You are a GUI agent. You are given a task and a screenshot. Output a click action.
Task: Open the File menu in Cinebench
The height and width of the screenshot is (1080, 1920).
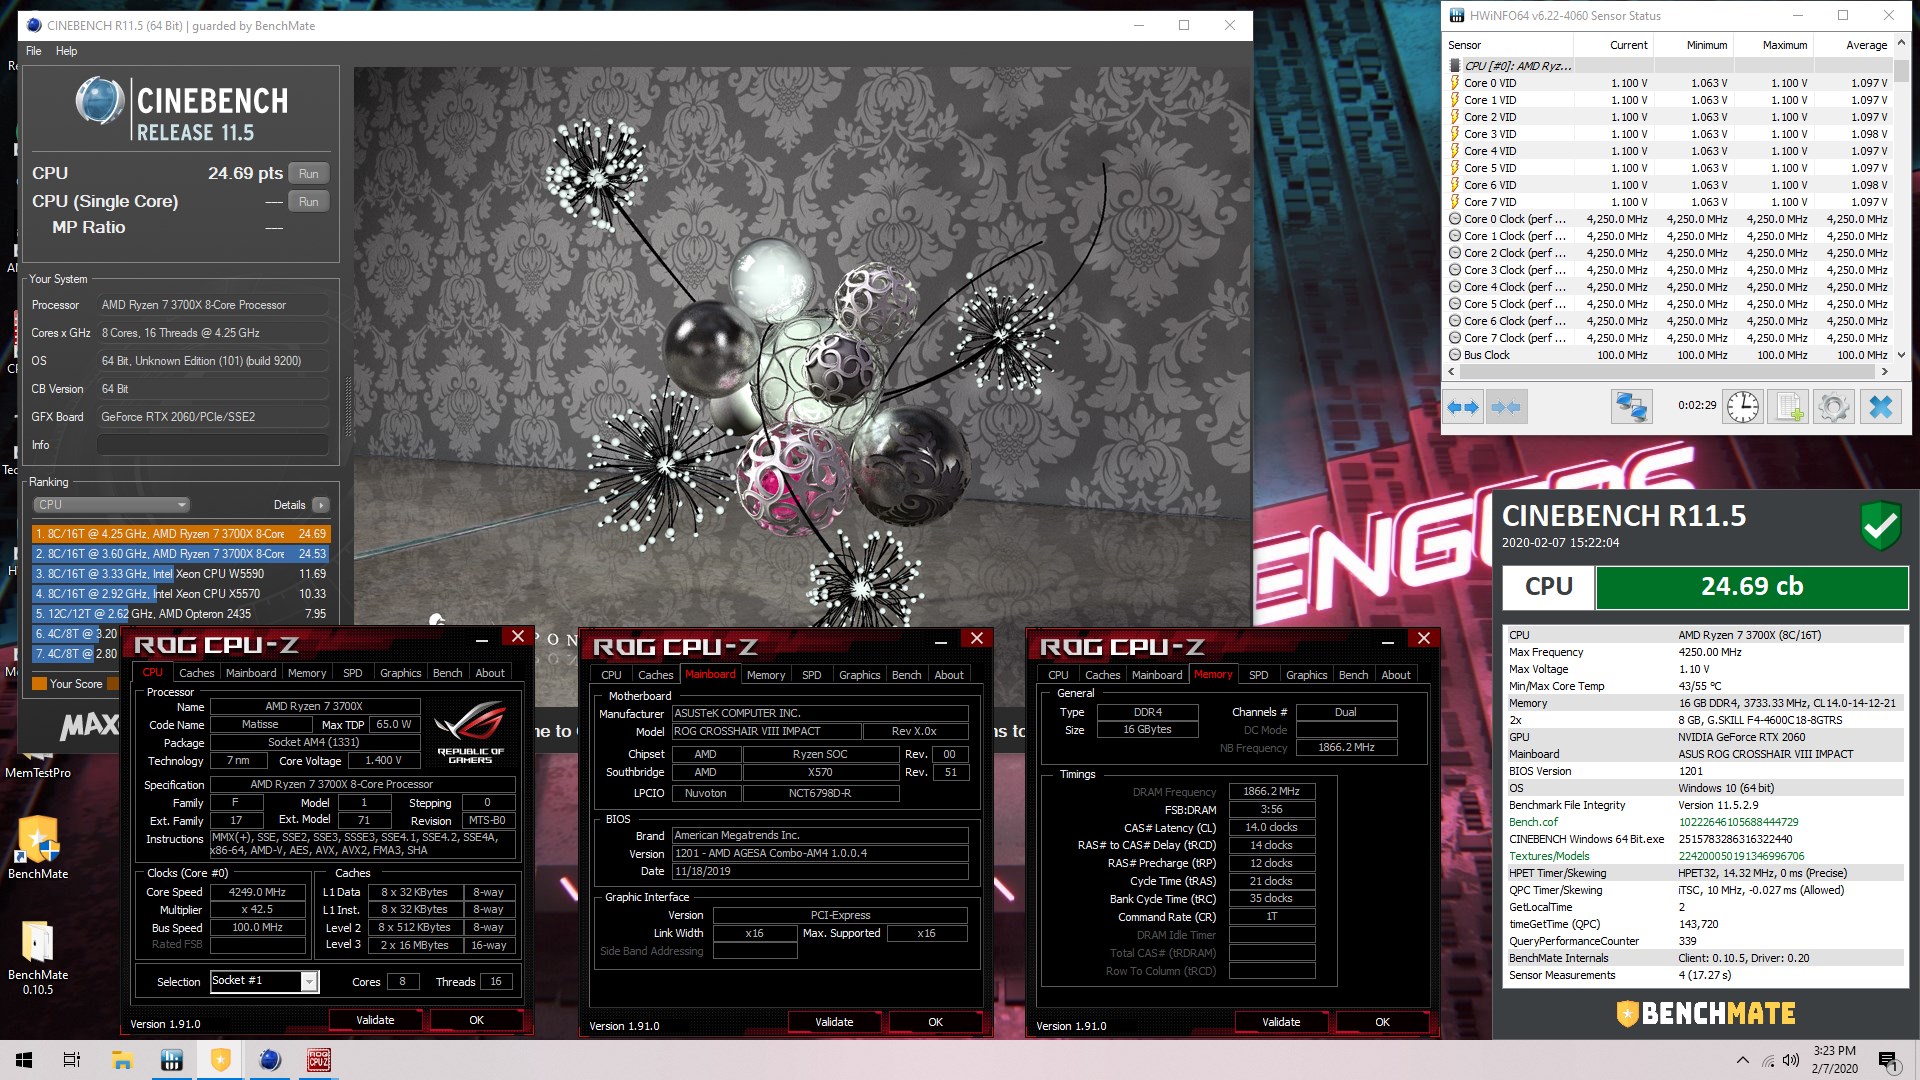pos(34,51)
